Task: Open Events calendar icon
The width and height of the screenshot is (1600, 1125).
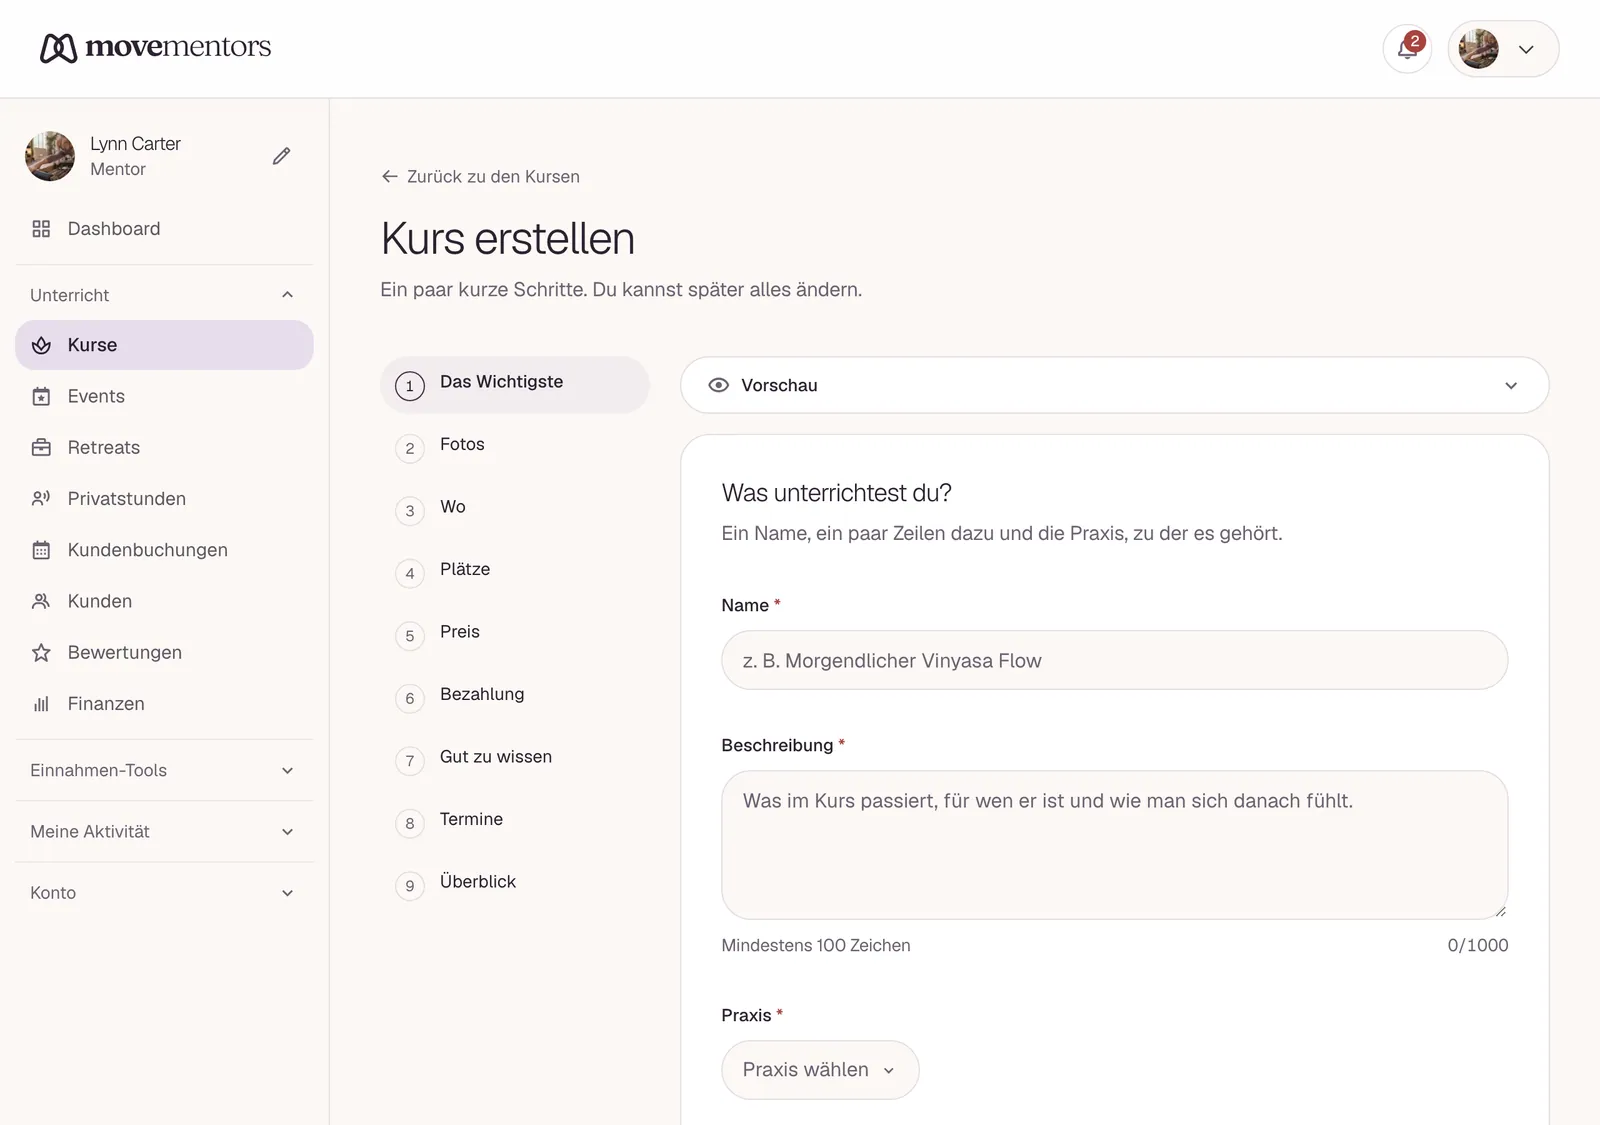Action: (41, 397)
